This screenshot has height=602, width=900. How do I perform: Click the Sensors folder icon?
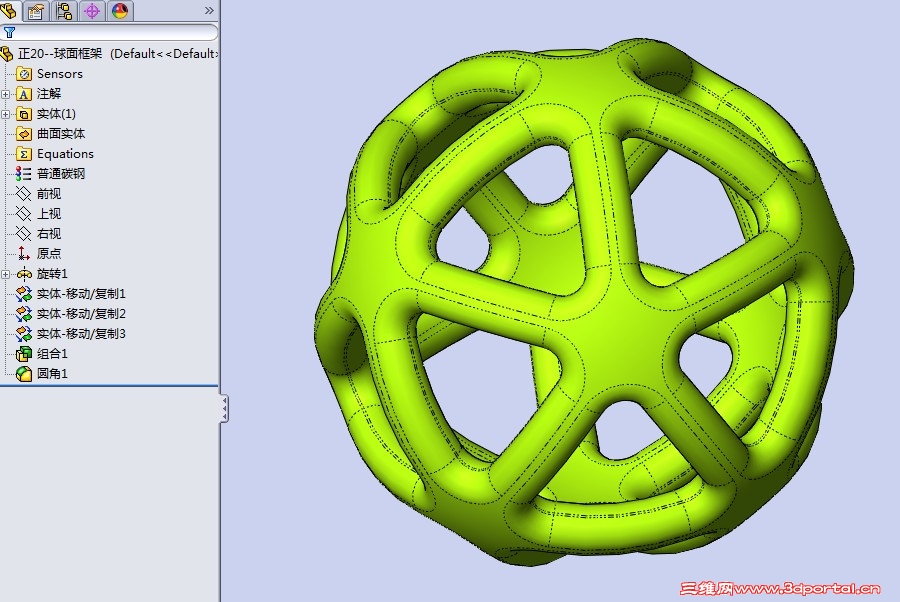click(x=24, y=73)
